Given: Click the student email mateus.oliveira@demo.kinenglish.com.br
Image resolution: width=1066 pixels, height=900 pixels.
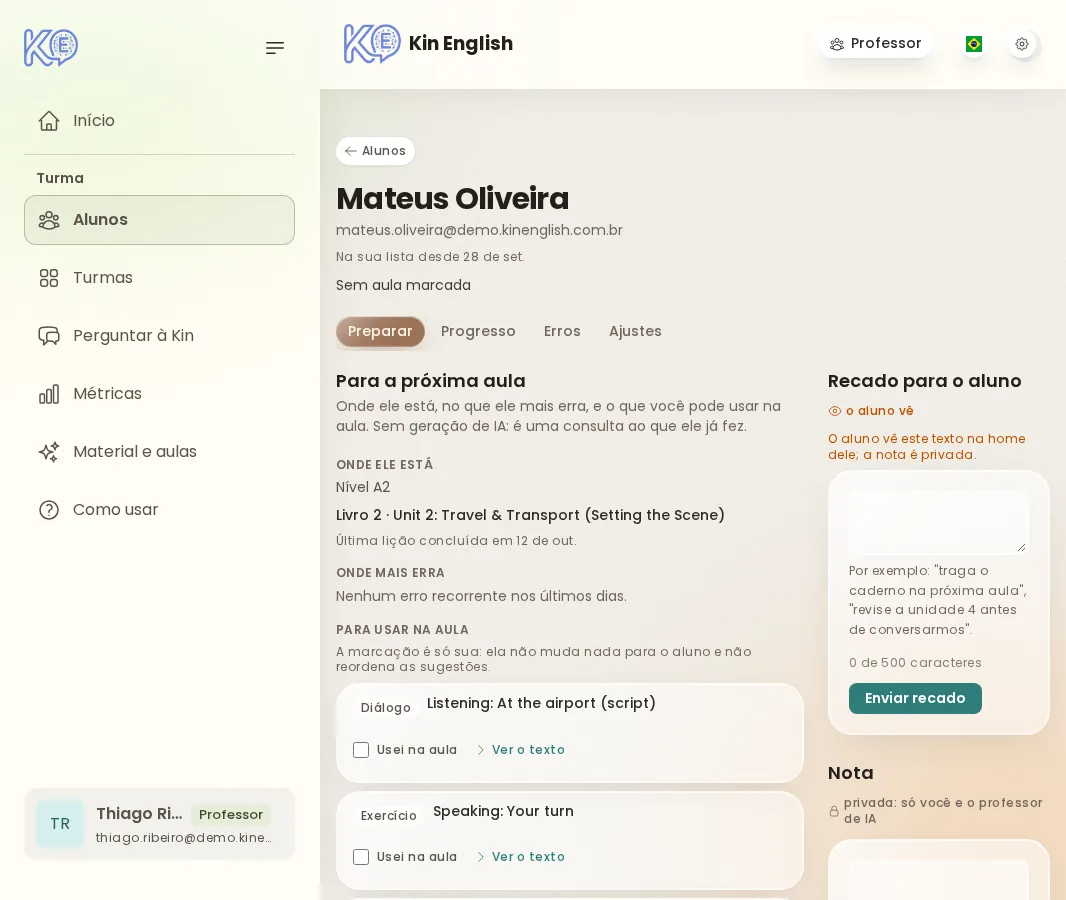Looking at the screenshot, I should (x=479, y=230).
